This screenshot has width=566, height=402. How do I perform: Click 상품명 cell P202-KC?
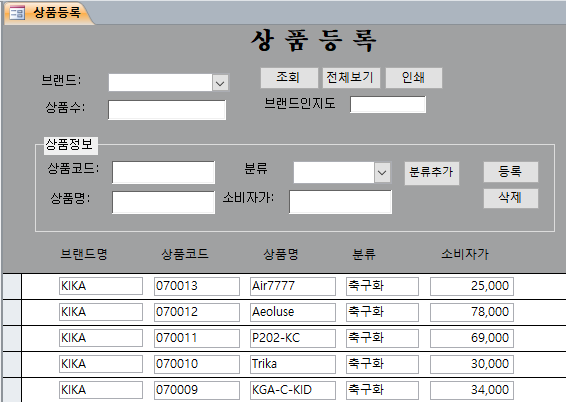293,338
